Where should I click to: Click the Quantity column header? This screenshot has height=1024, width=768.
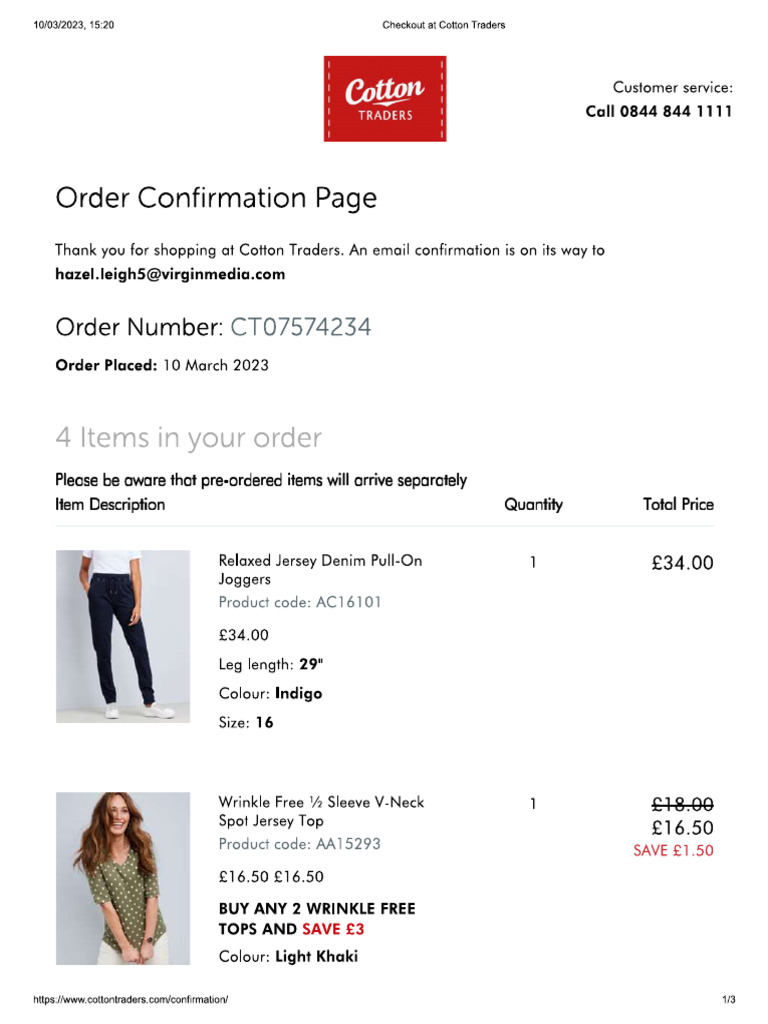(533, 504)
